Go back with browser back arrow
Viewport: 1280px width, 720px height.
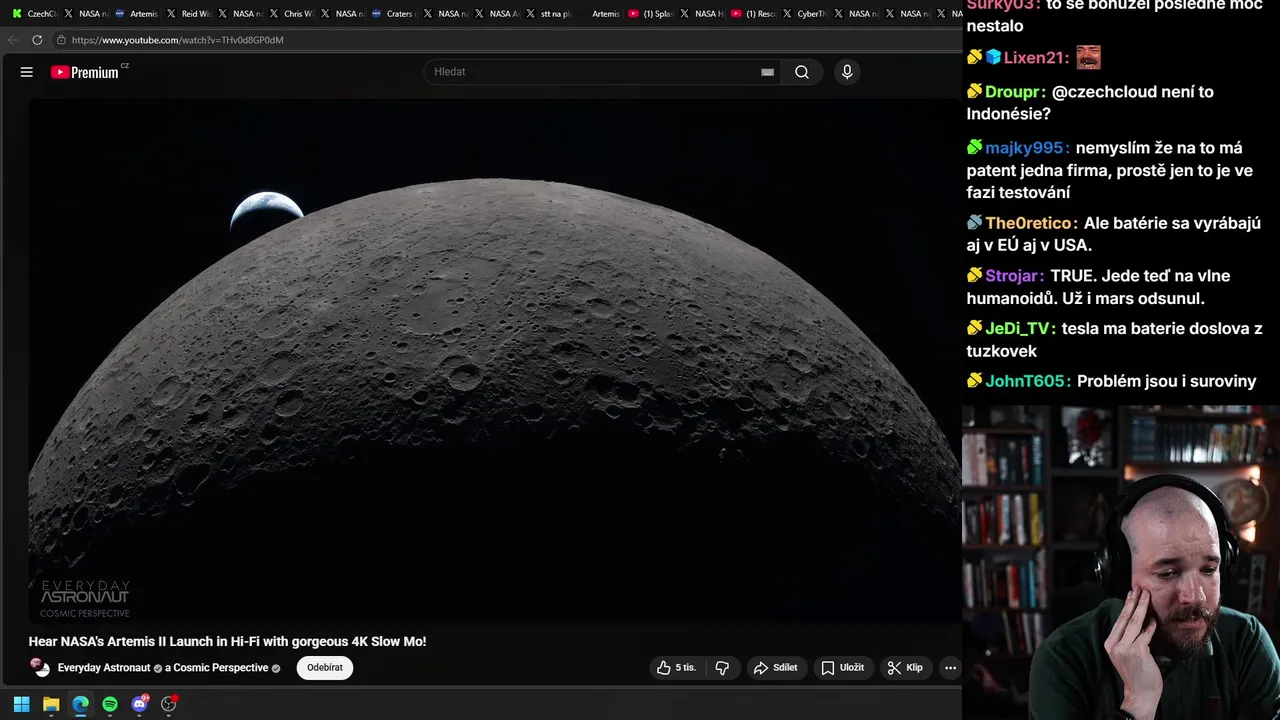tap(12, 40)
